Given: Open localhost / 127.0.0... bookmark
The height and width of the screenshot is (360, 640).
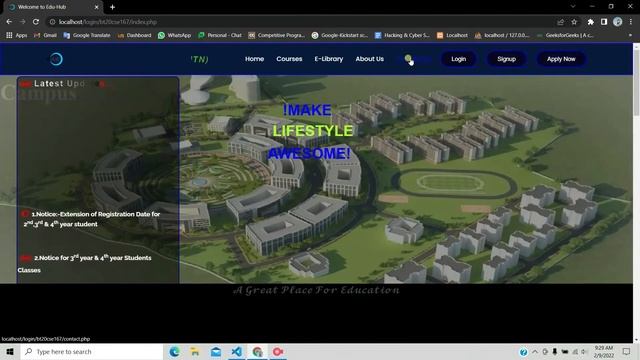Looking at the screenshot, I should coord(502,36).
